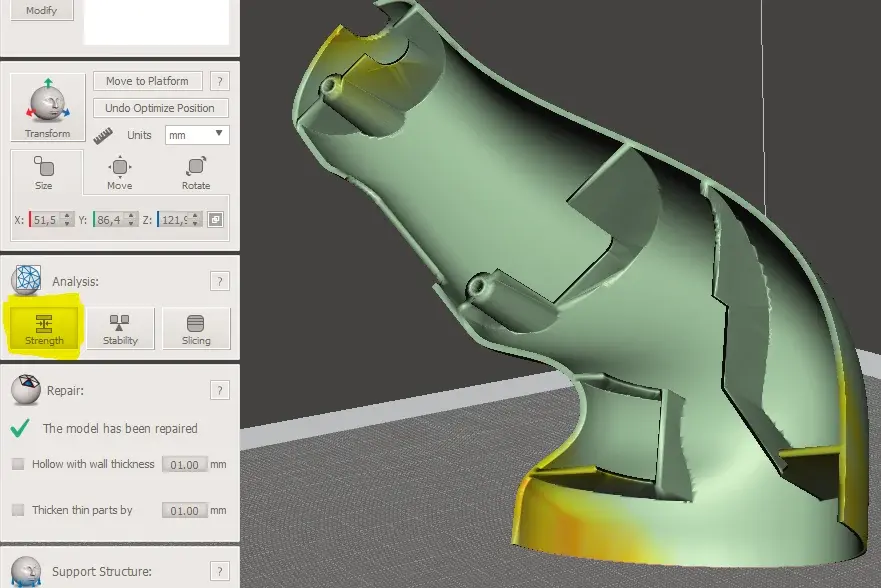Open the Stability analysis tool
The image size is (881, 588).
(x=120, y=328)
